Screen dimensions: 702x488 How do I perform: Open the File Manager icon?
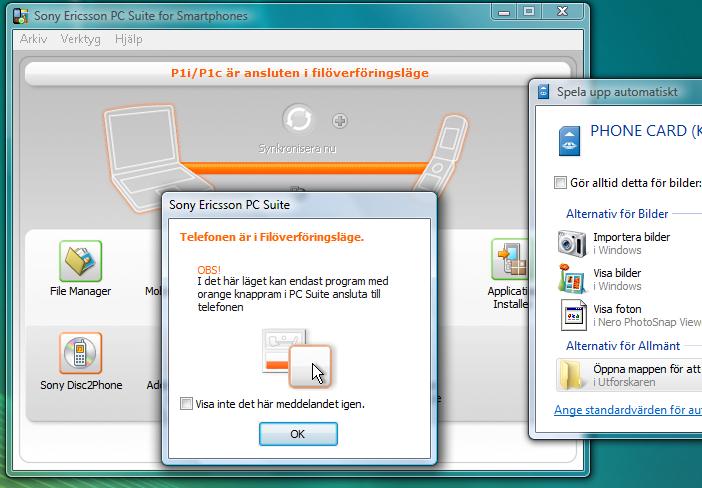click(x=81, y=261)
